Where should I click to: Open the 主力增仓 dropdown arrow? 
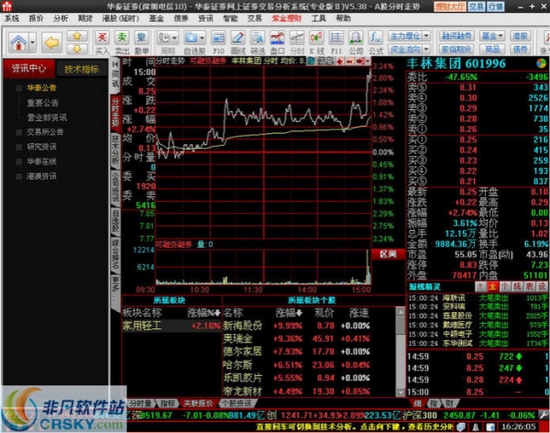click(427, 35)
